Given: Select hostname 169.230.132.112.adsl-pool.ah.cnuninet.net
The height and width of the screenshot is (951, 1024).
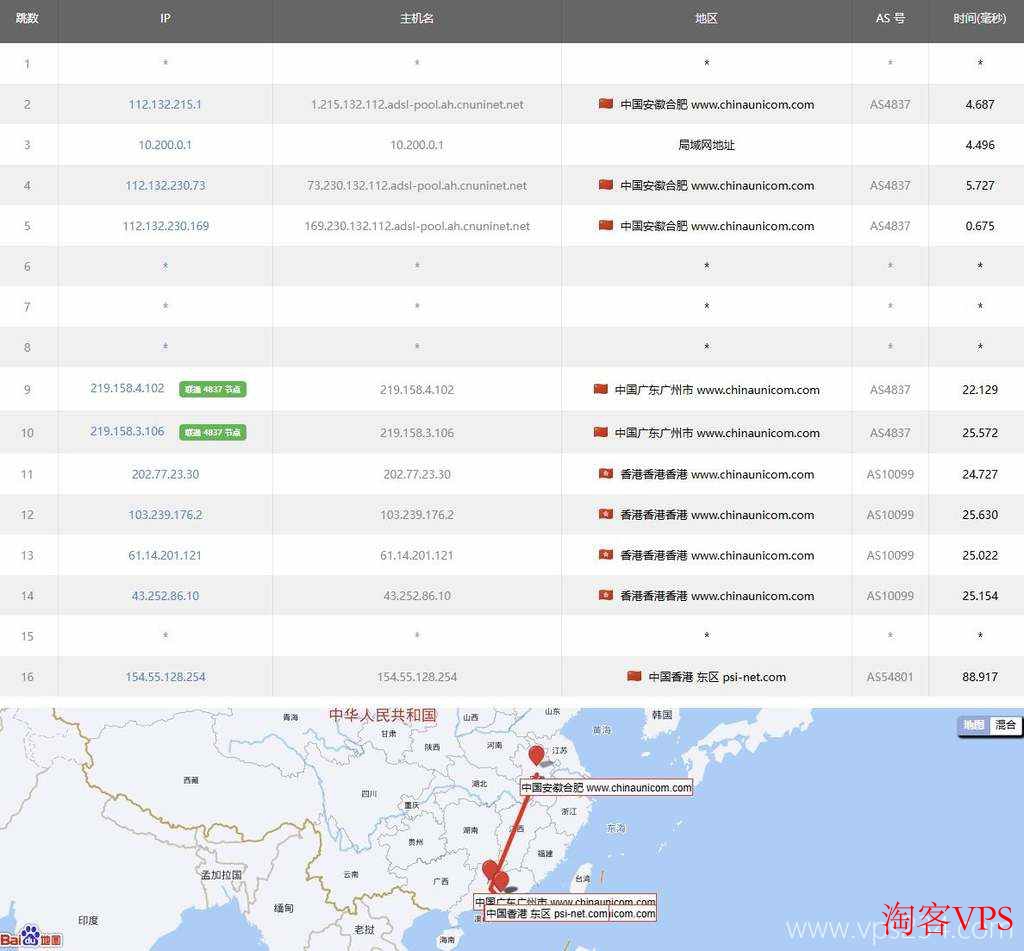Looking at the screenshot, I should 417,226.
